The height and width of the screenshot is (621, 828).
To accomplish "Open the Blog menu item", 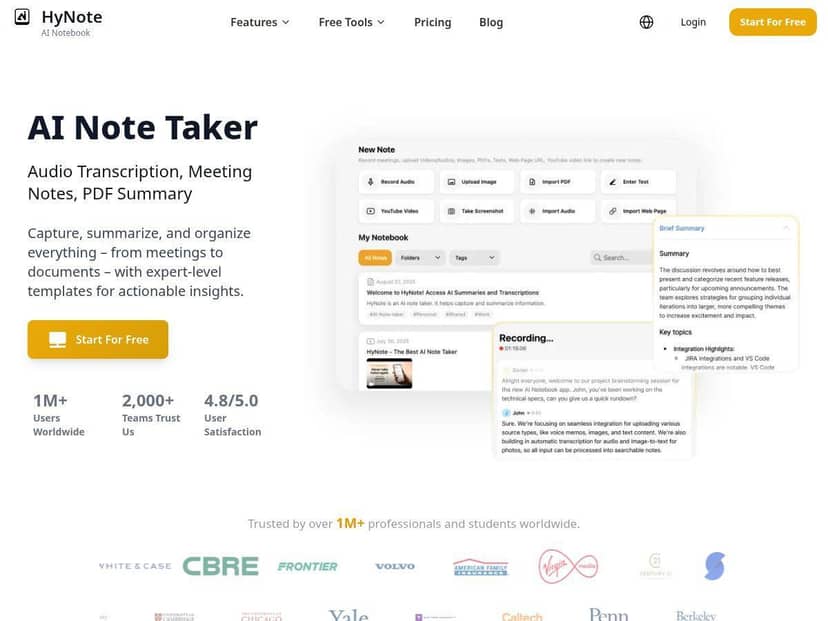I will click(491, 22).
